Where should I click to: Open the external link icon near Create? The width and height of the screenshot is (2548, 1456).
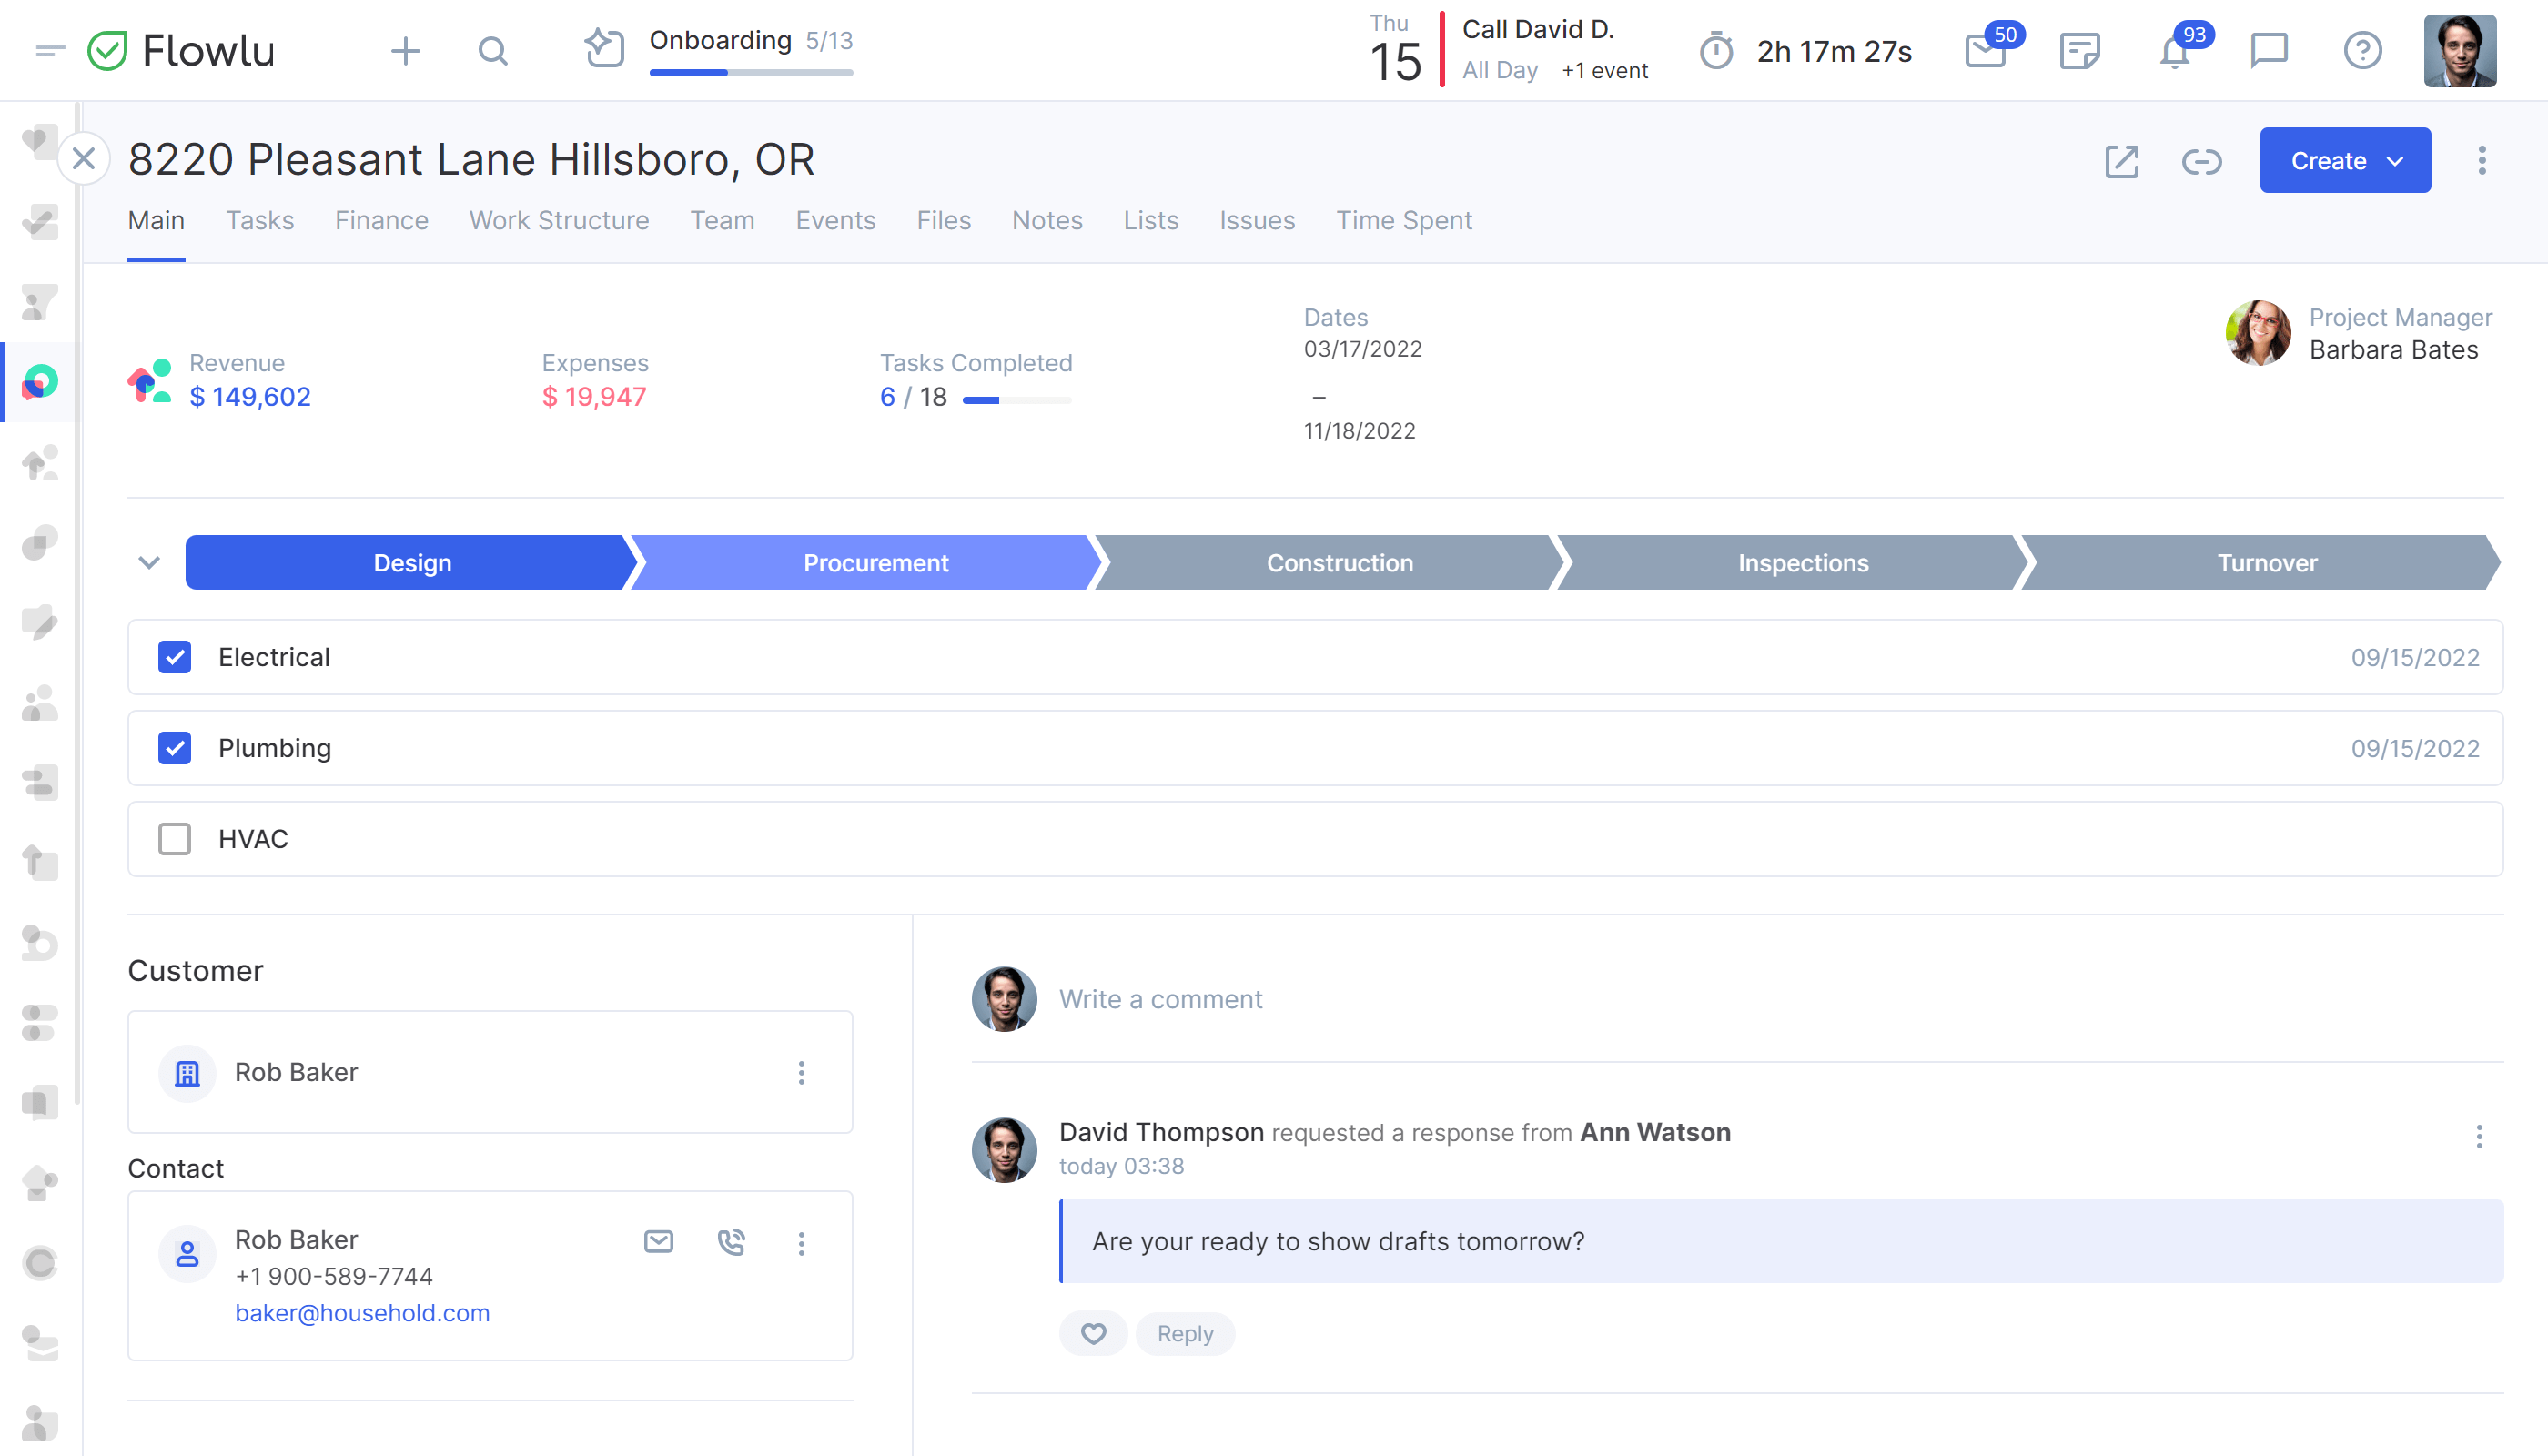[2122, 161]
